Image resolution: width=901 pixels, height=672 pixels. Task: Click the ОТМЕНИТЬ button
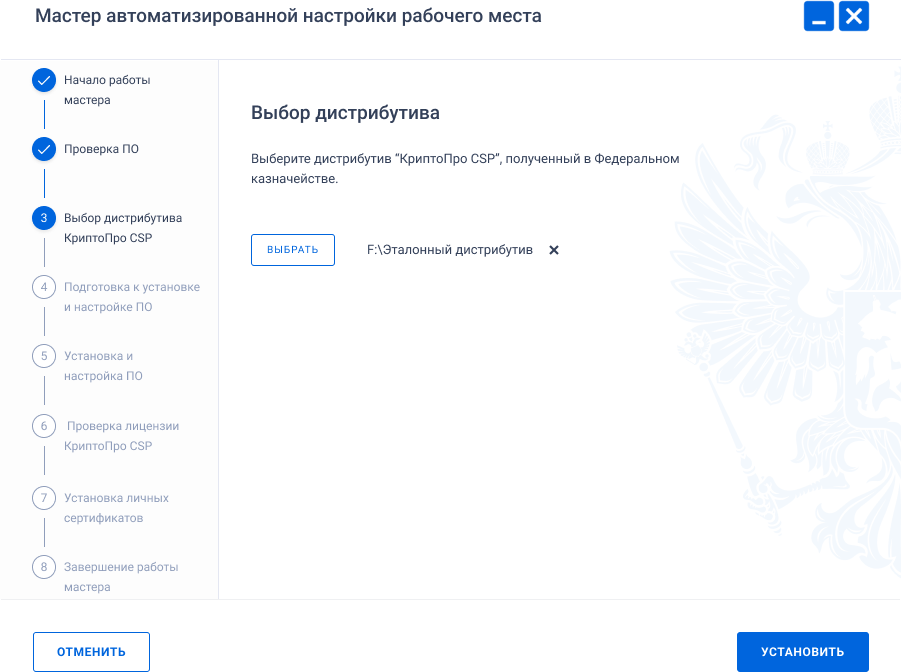pyautogui.click(x=91, y=651)
